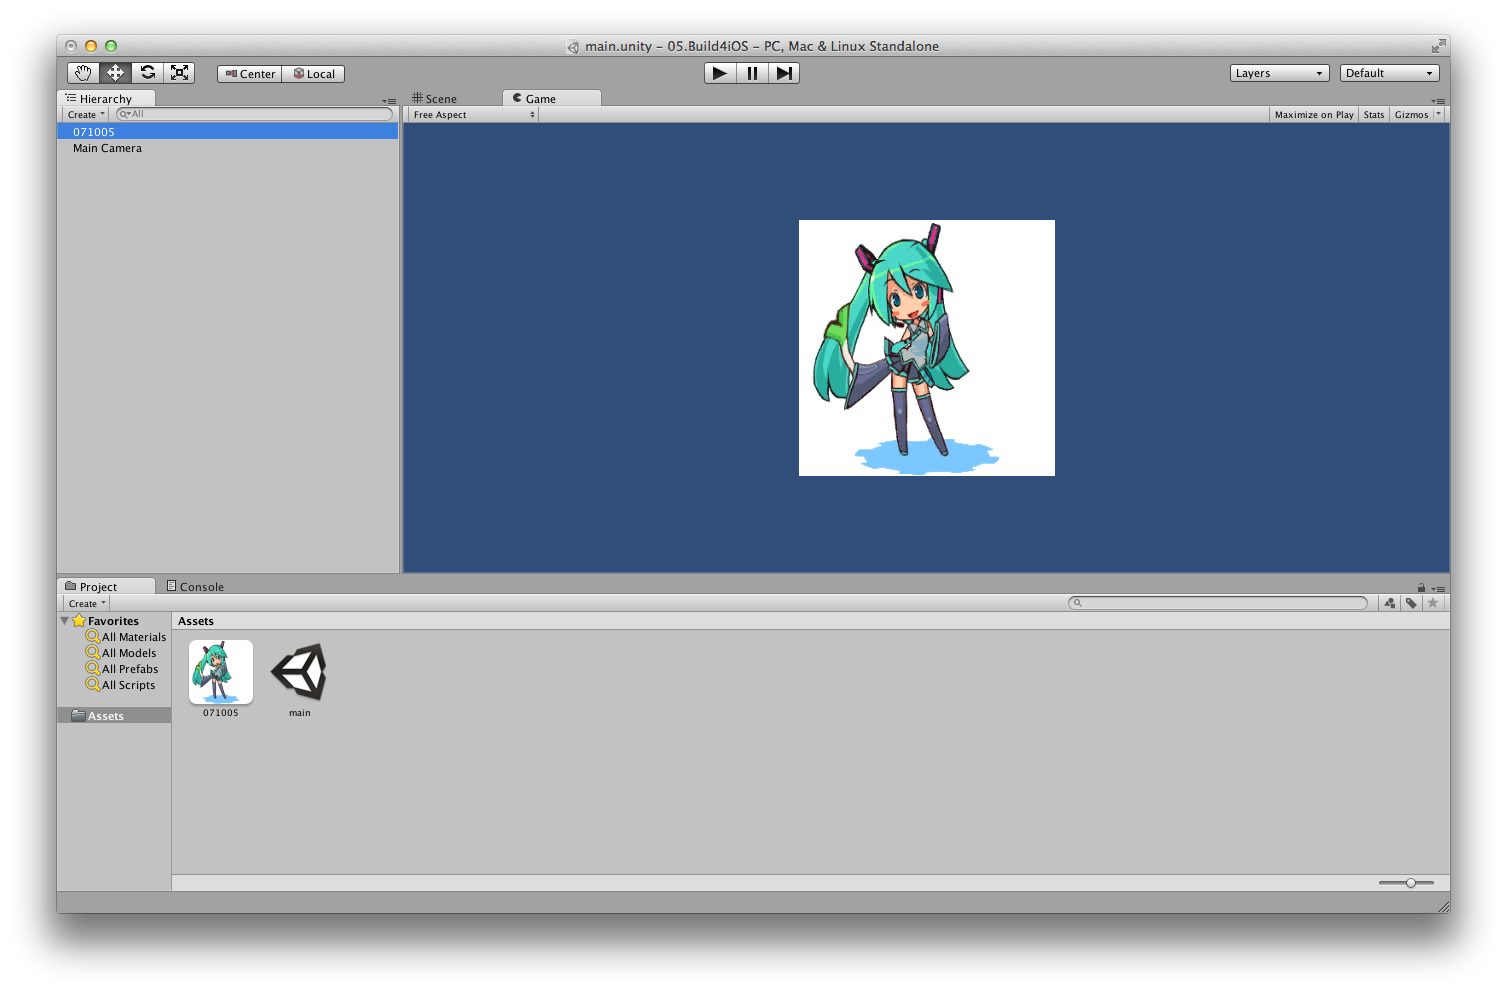Image resolution: width=1507 pixels, height=992 pixels.
Task: Click the Save Search star icon
Action: coord(1432,603)
